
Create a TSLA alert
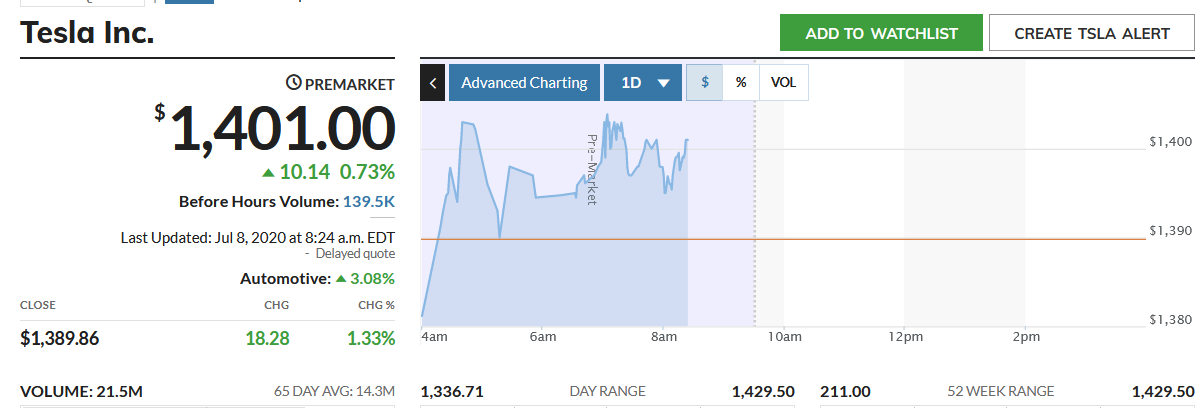click(x=1091, y=33)
